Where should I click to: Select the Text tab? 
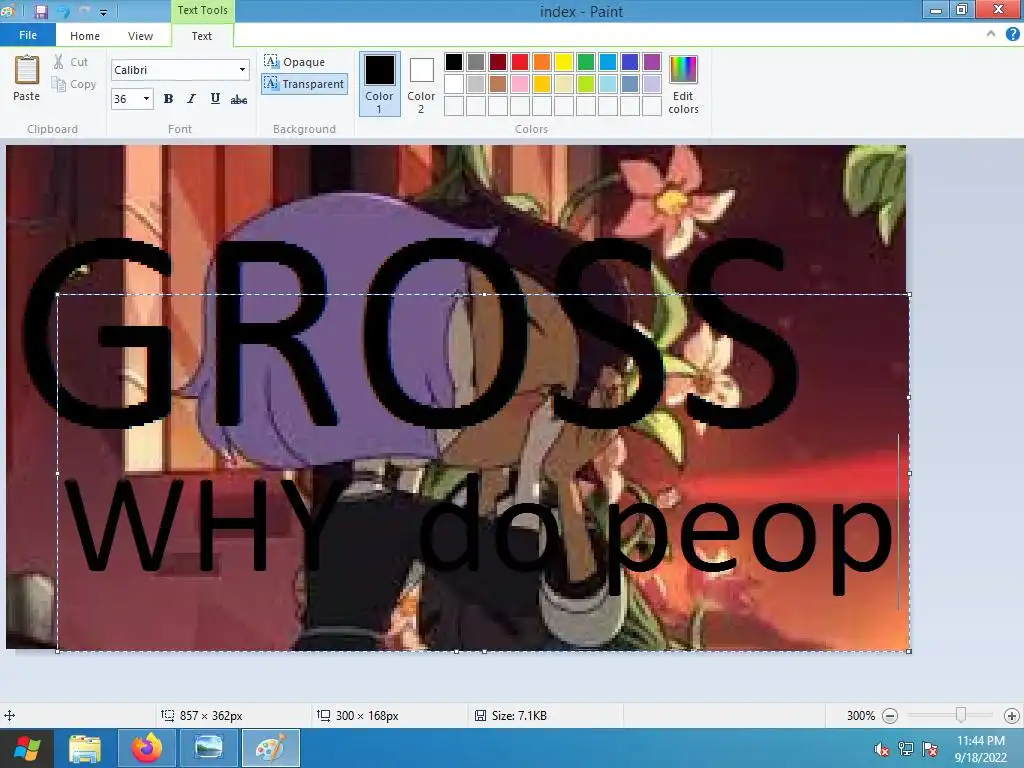click(x=202, y=36)
